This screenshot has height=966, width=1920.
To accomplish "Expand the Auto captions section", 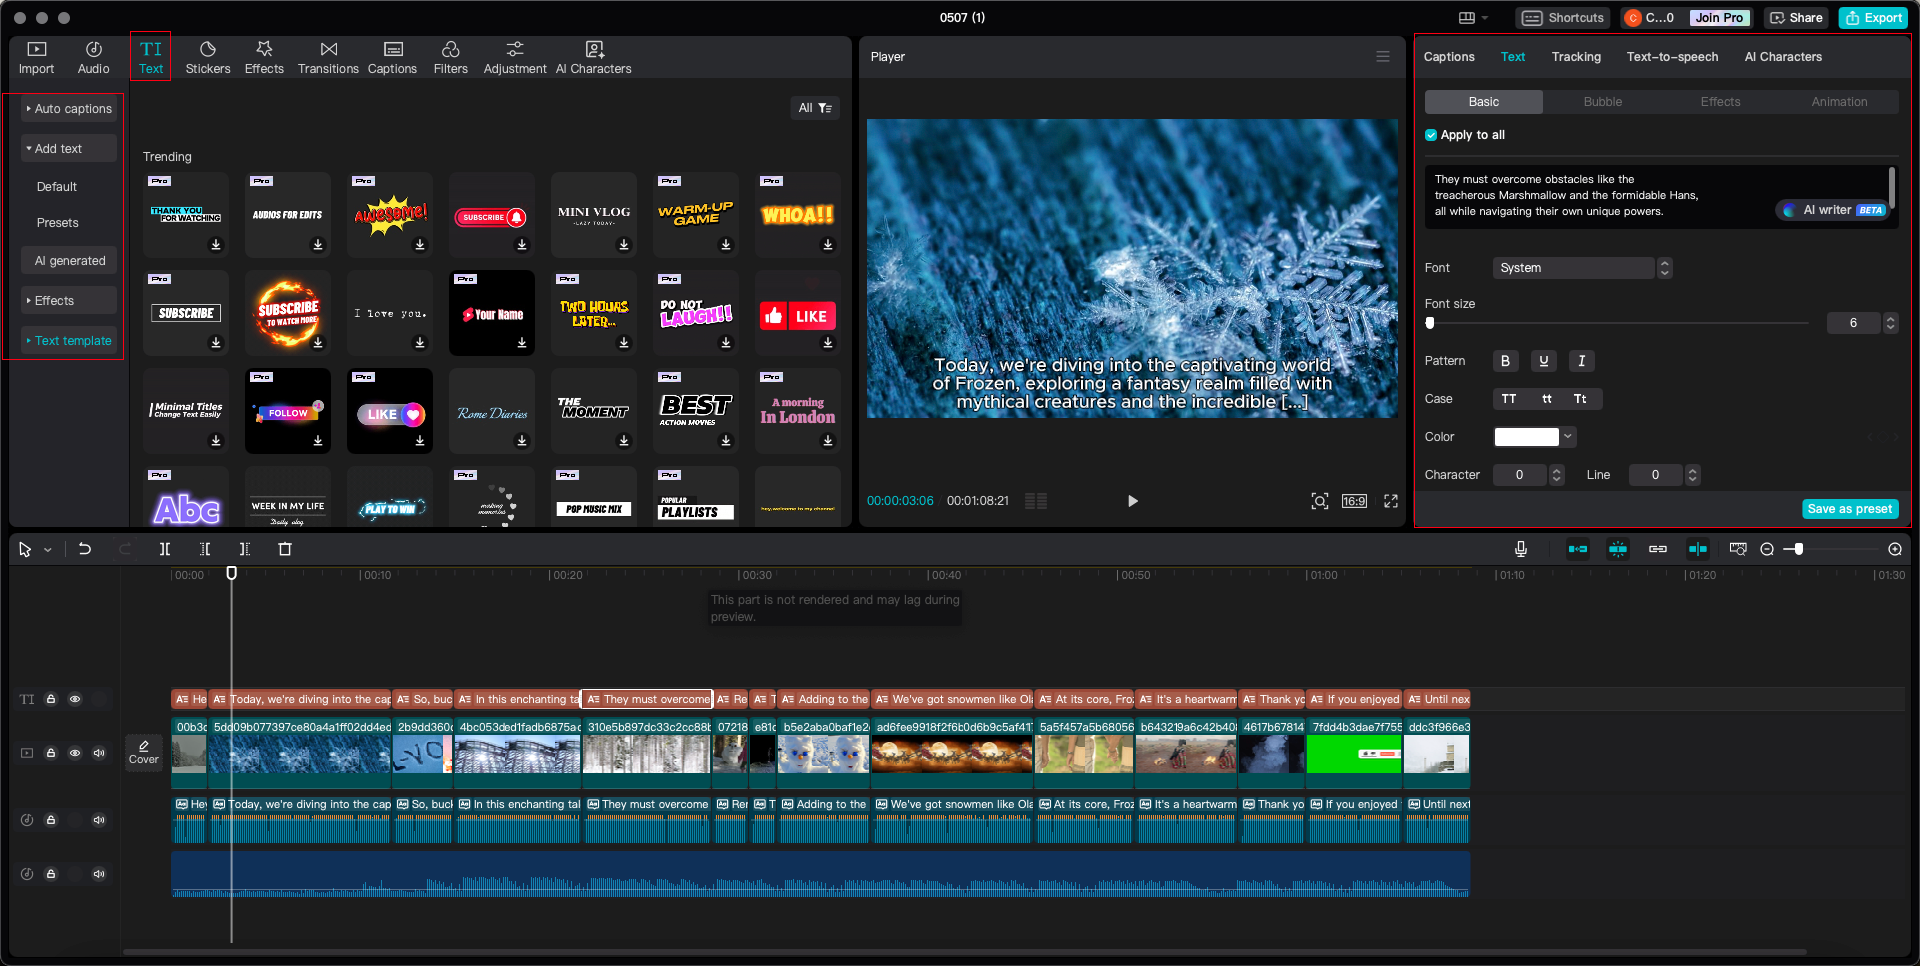I will pos(68,109).
